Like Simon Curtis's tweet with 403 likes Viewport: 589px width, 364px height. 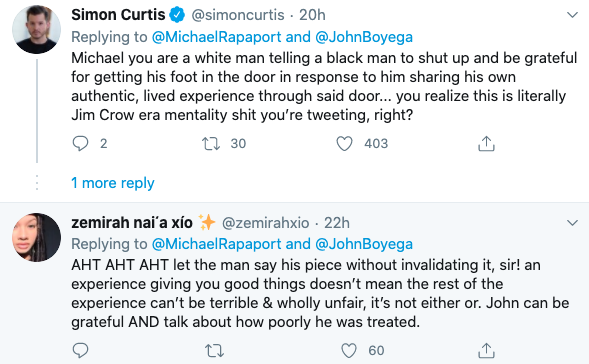(x=344, y=143)
